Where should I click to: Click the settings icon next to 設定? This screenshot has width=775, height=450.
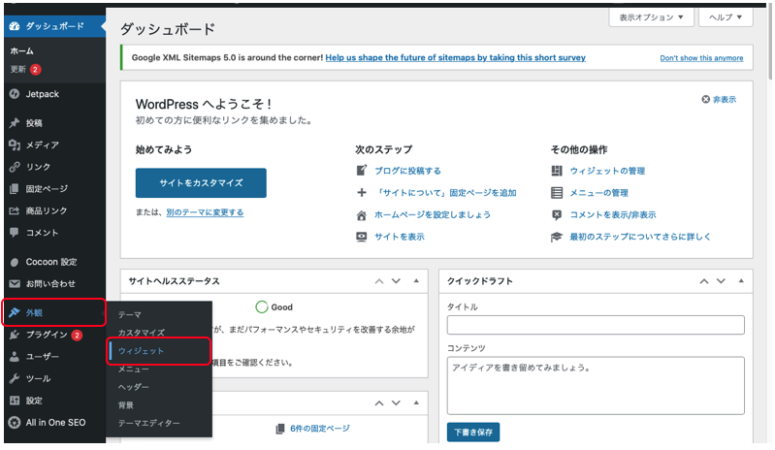[x=14, y=401]
